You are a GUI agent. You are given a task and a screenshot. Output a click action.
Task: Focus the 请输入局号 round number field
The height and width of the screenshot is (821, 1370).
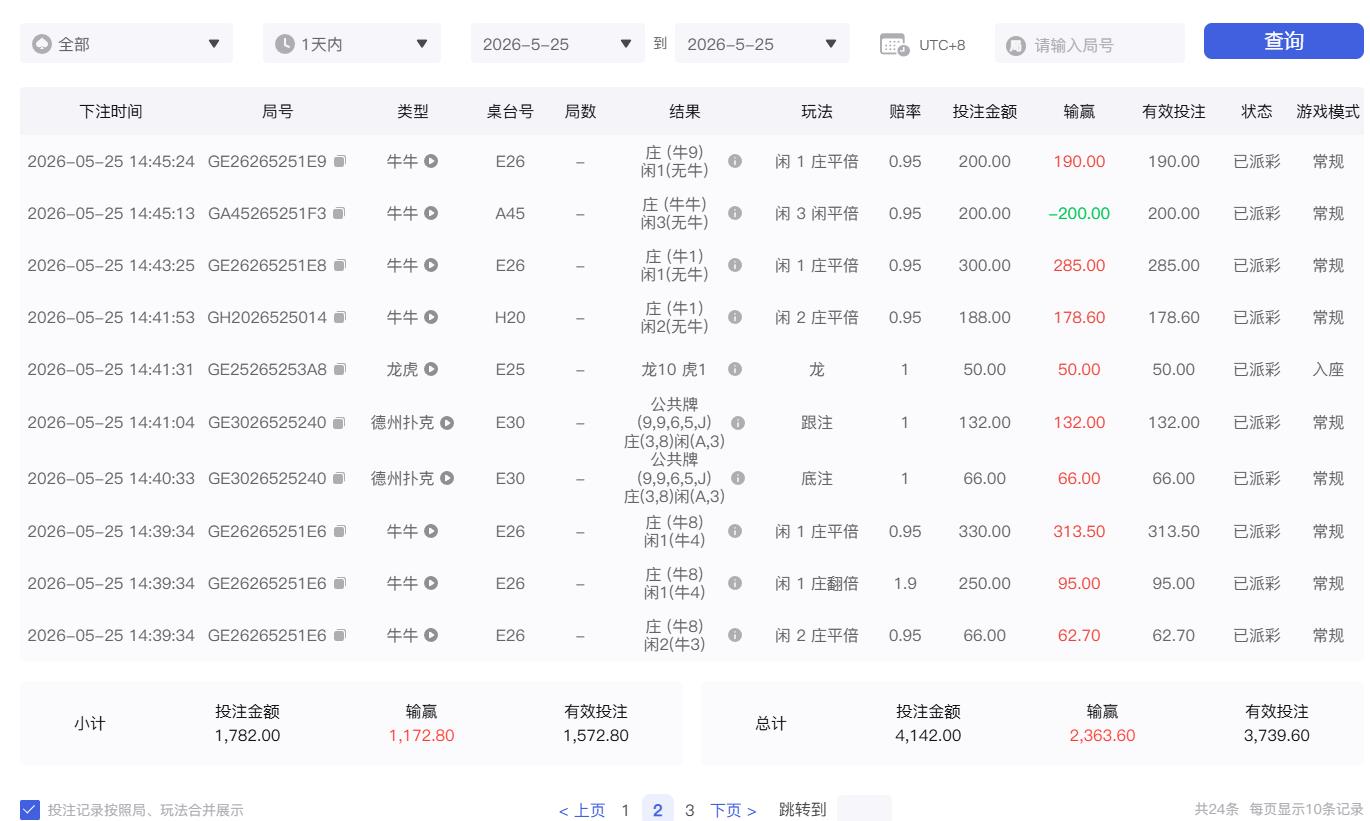pyautogui.click(x=1090, y=44)
